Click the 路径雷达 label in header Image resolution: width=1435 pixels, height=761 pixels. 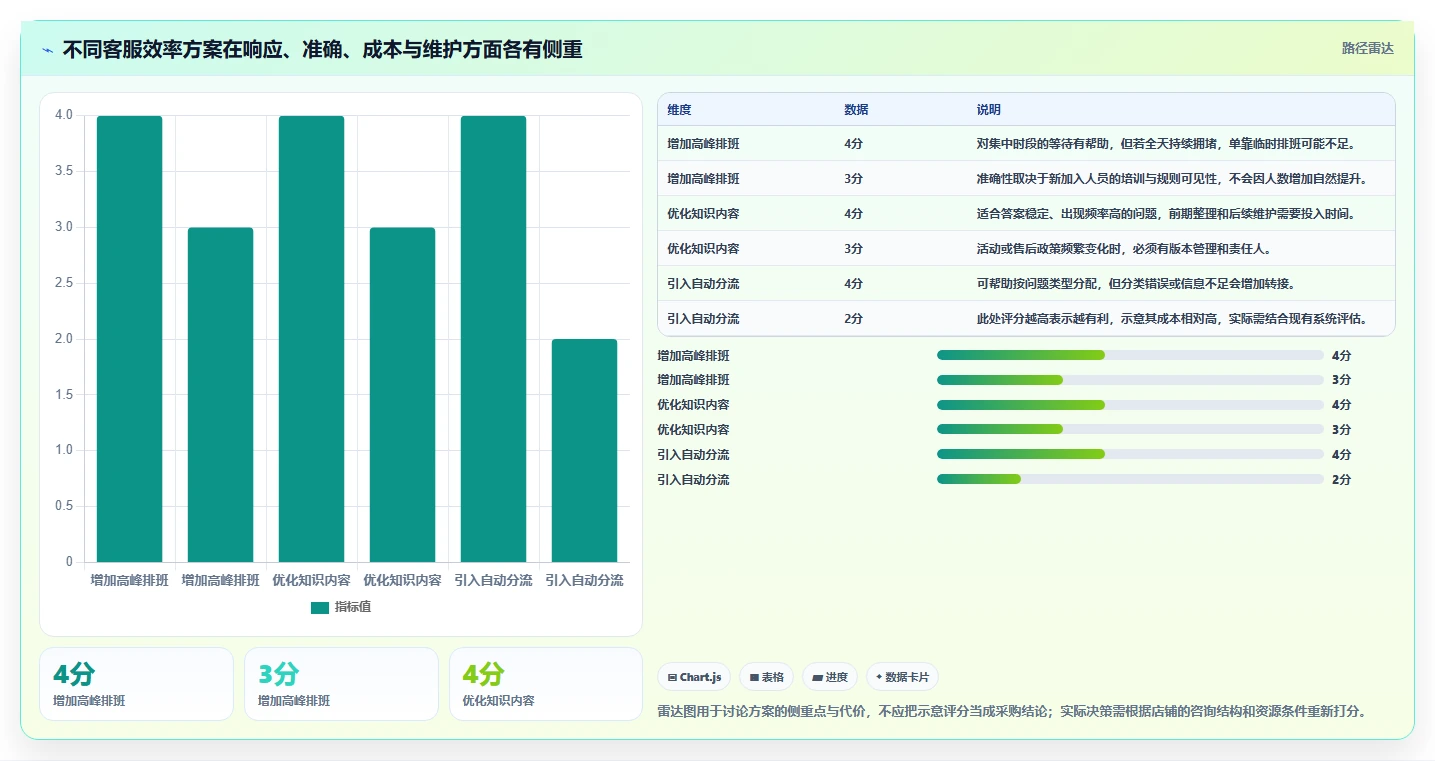tap(1367, 48)
